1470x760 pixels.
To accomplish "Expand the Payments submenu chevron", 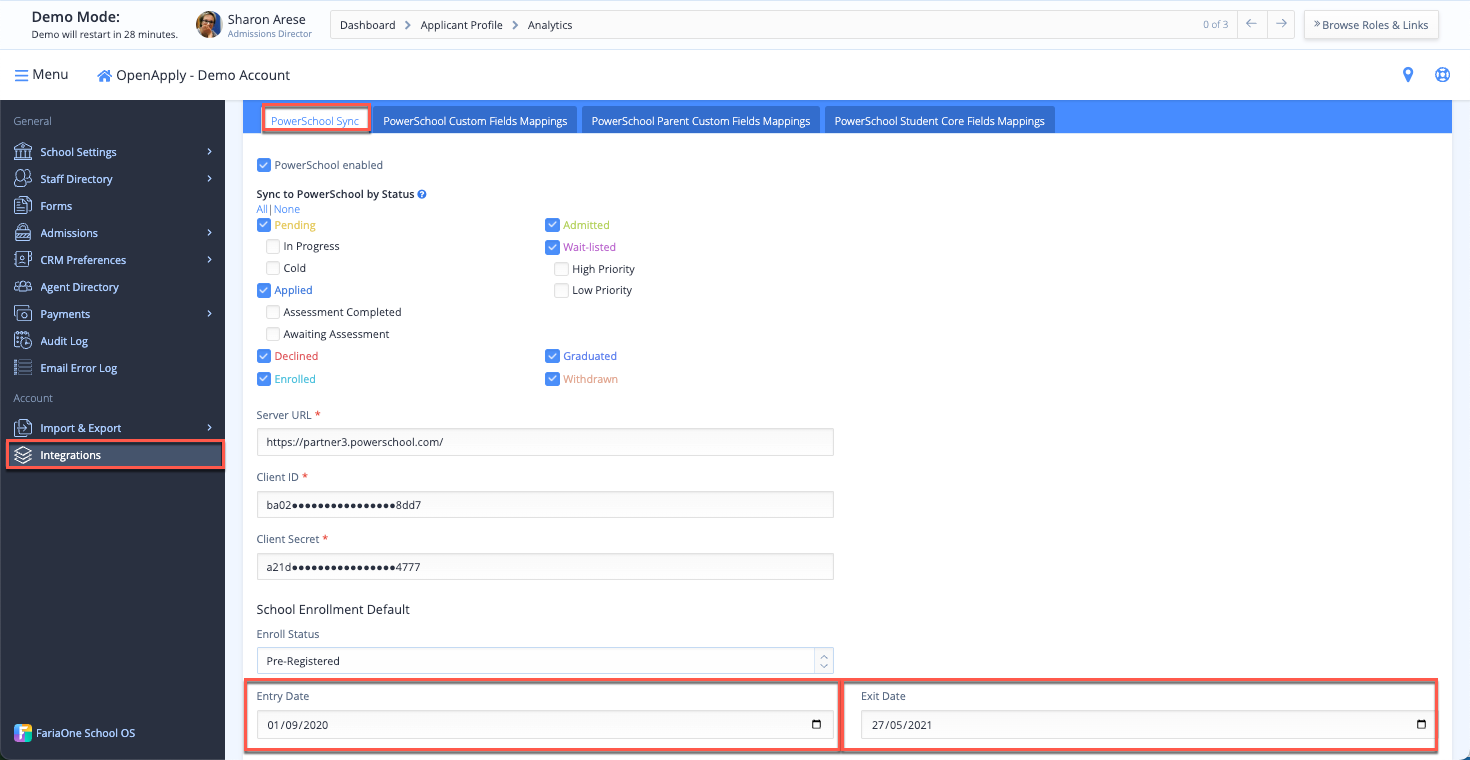I will (x=210, y=314).
